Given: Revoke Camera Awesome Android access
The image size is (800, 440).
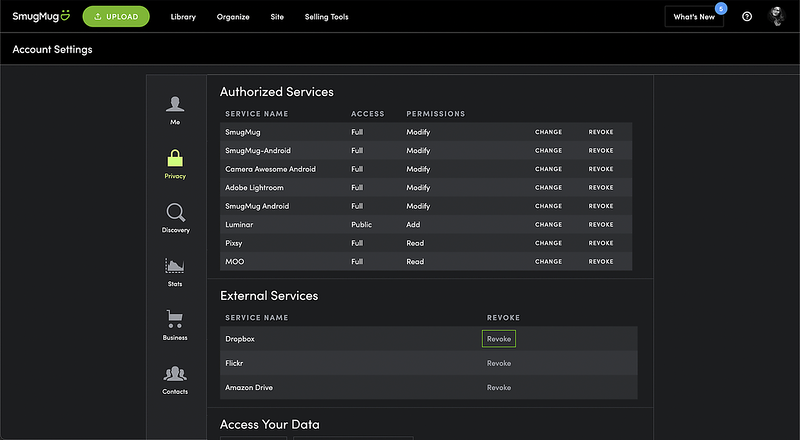Looking at the screenshot, I should [x=601, y=169].
